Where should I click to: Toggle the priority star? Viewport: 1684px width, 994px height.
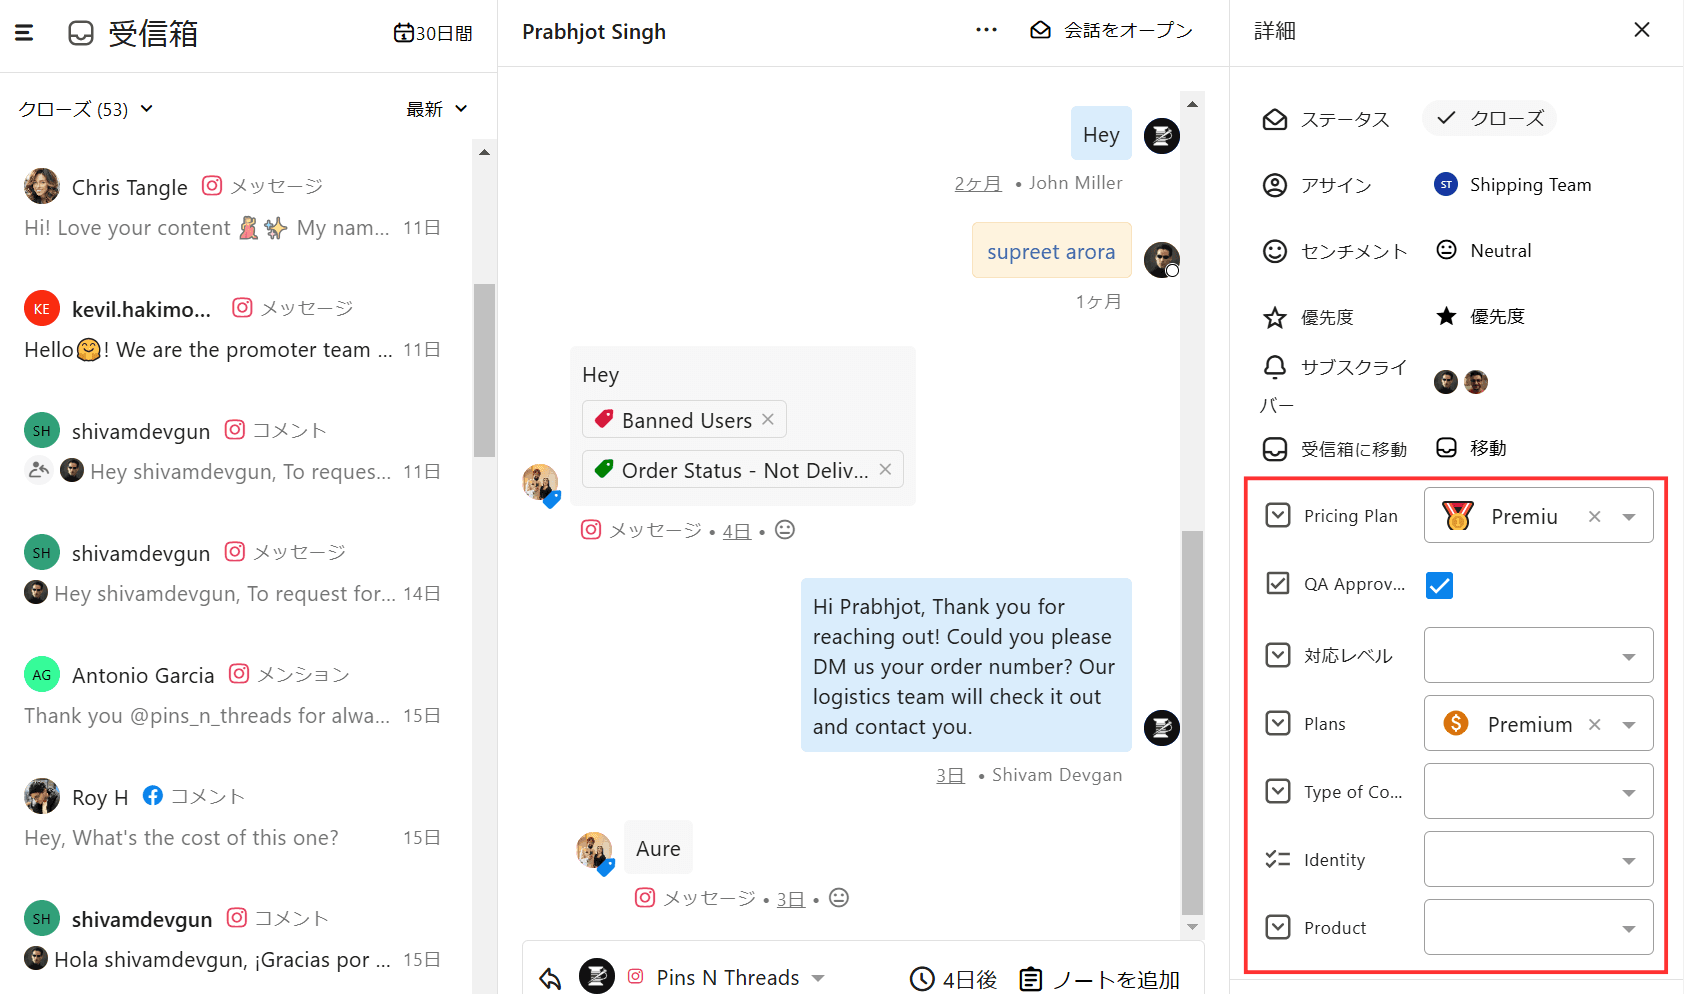click(1446, 317)
